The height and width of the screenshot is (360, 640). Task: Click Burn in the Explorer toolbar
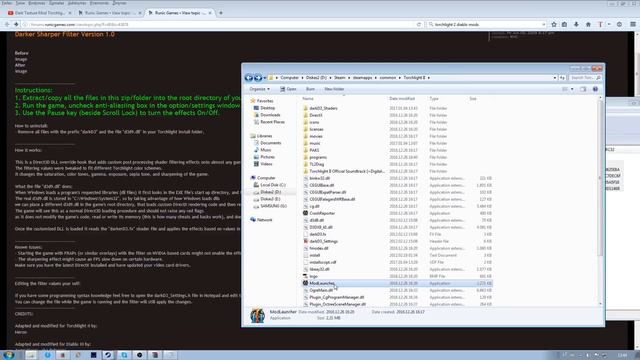(310, 89)
